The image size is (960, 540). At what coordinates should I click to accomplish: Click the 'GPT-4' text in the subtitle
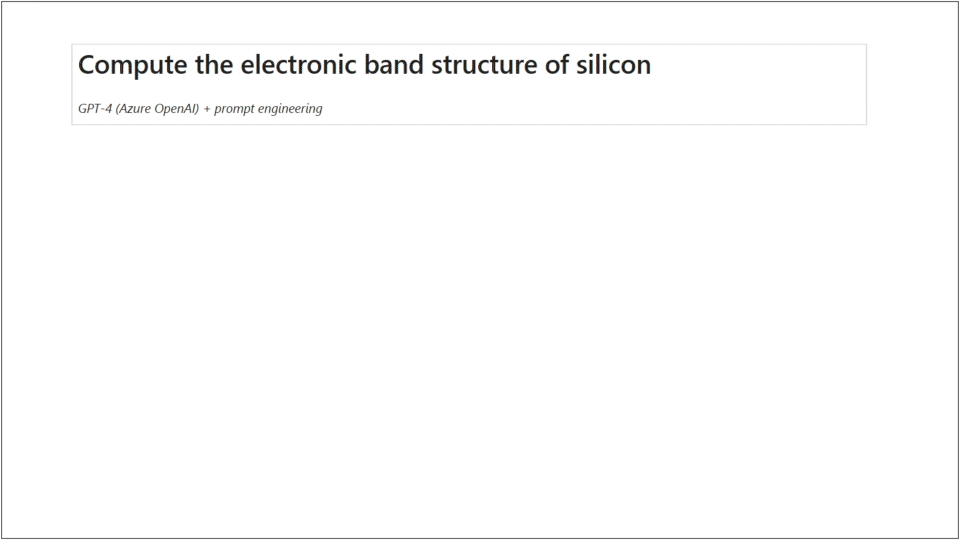point(95,108)
